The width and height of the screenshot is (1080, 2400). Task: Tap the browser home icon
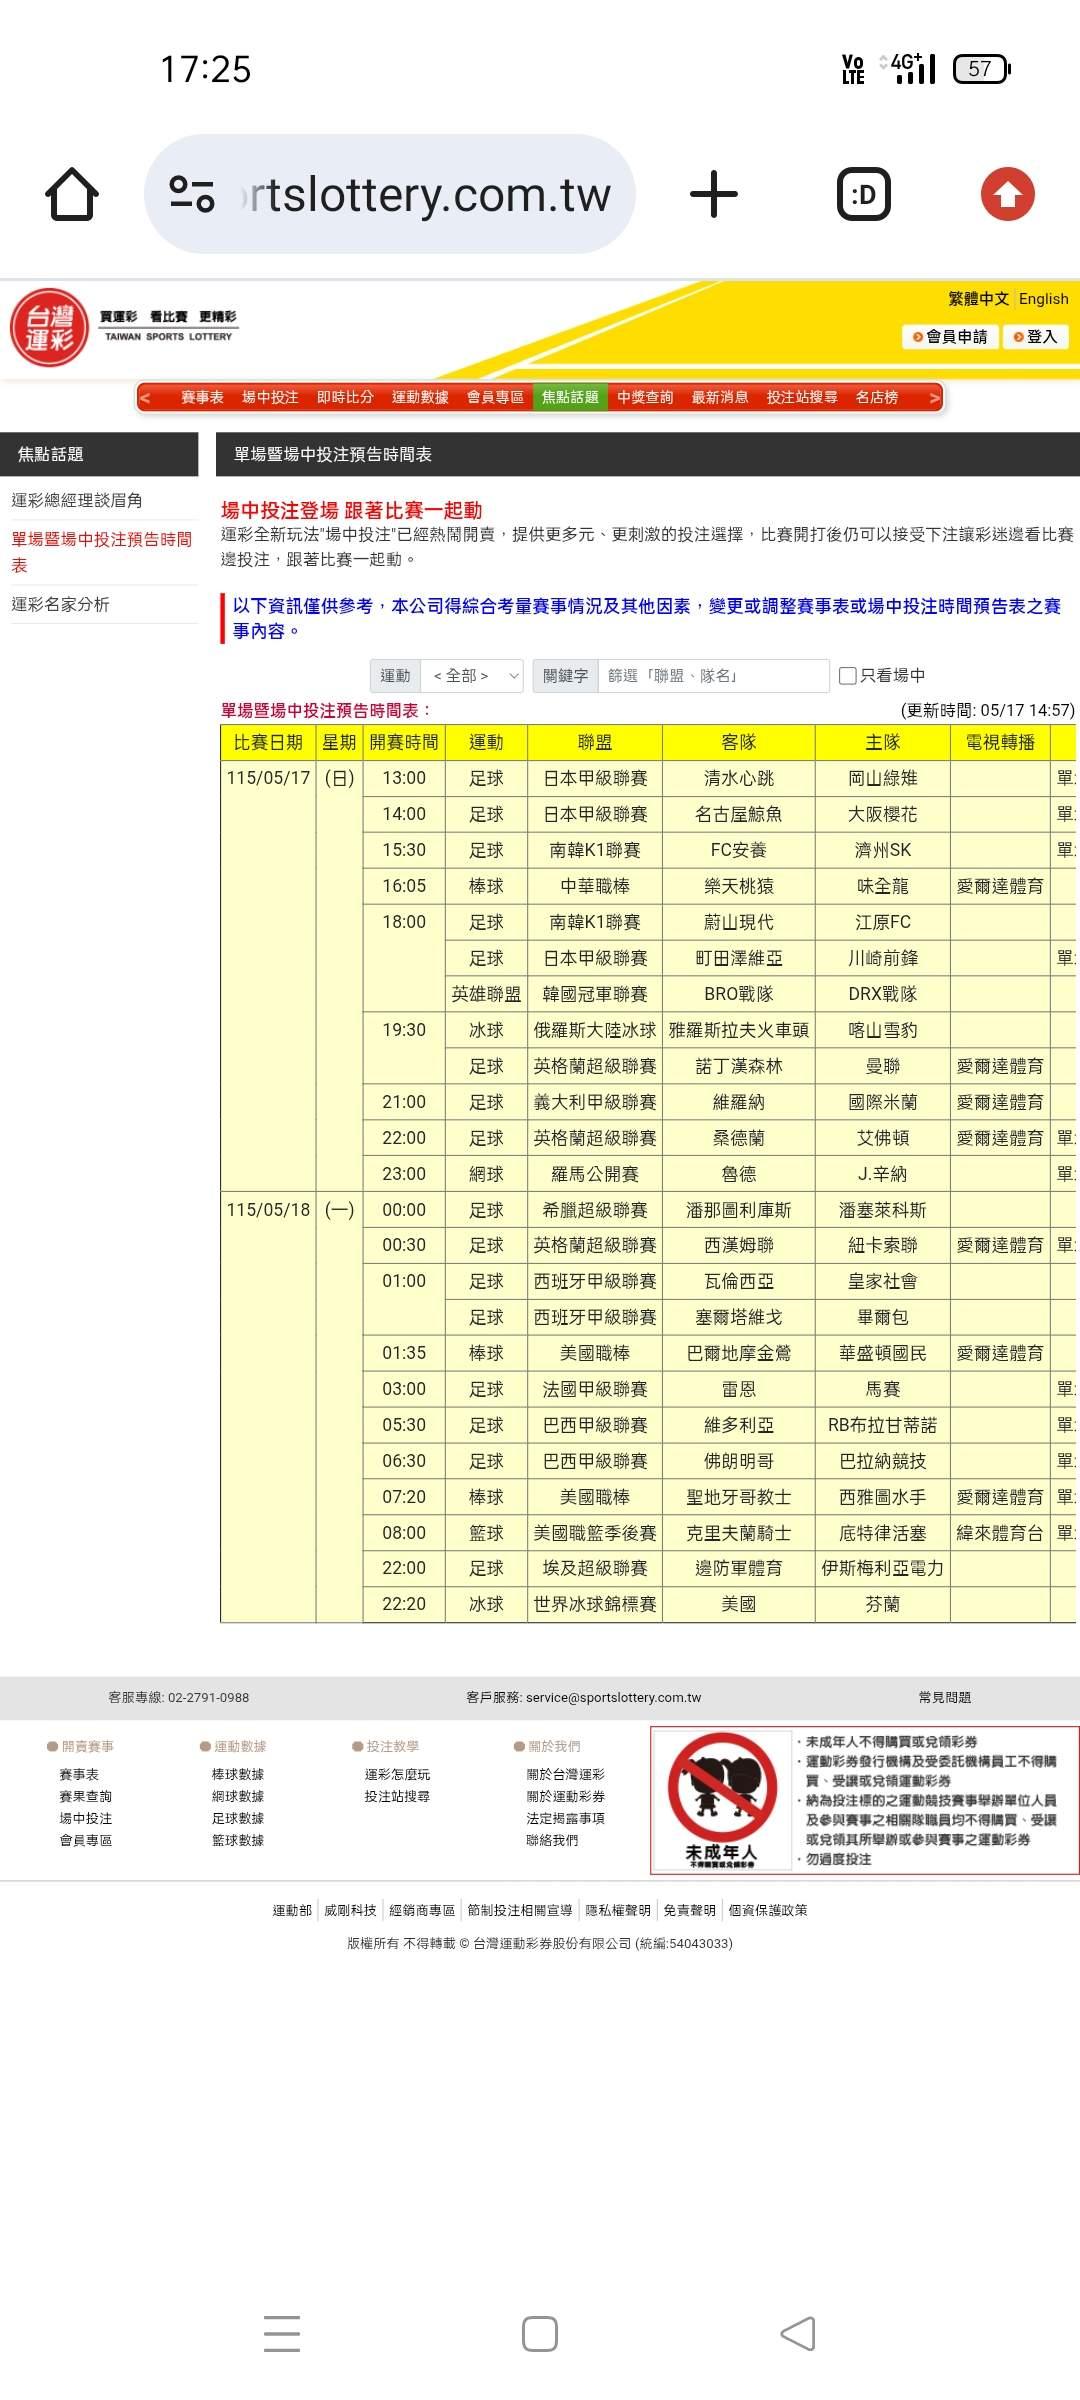pyautogui.click(x=72, y=194)
